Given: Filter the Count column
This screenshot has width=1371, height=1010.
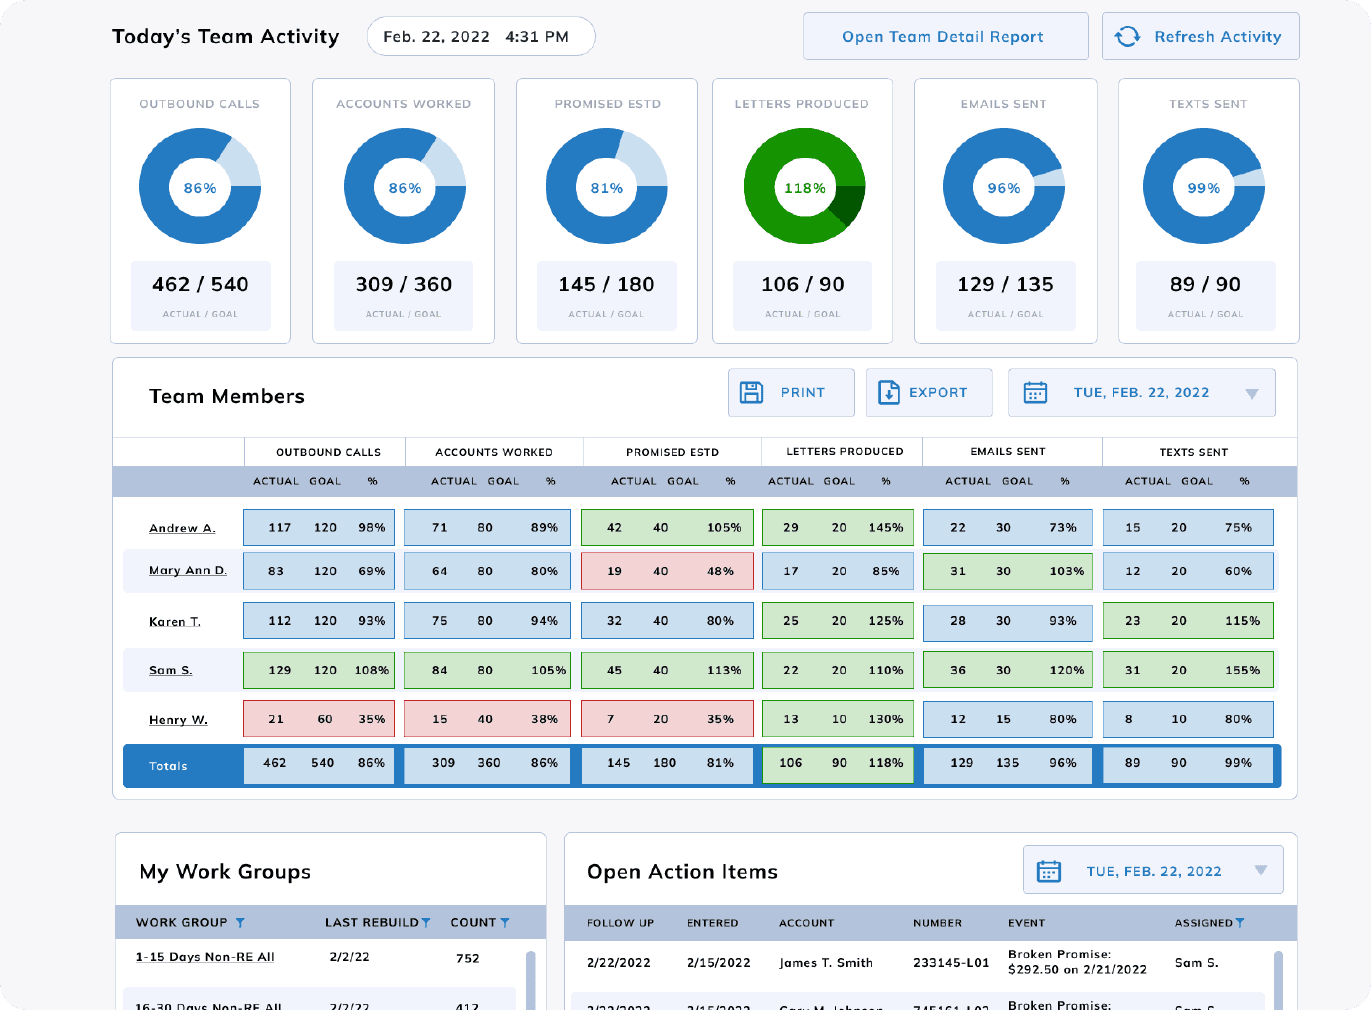Looking at the screenshot, I should pyautogui.click(x=505, y=922).
